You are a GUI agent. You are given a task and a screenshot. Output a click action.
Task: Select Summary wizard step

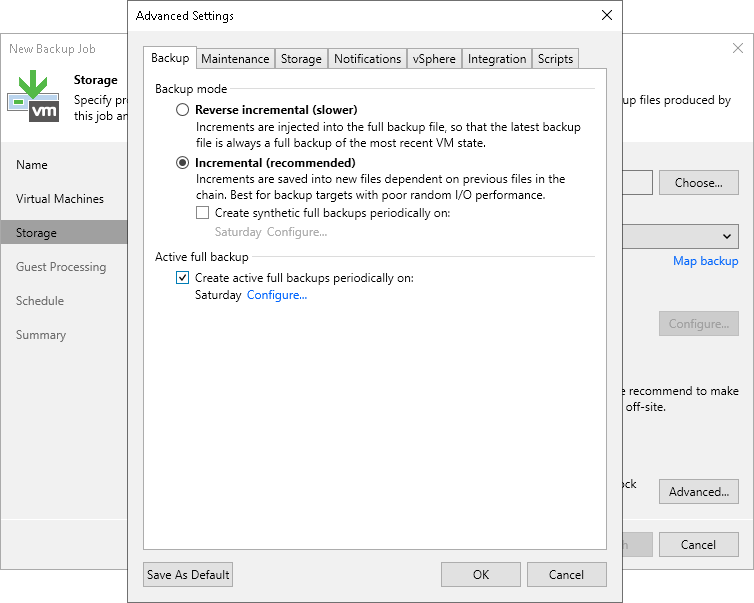[x=41, y=335]
